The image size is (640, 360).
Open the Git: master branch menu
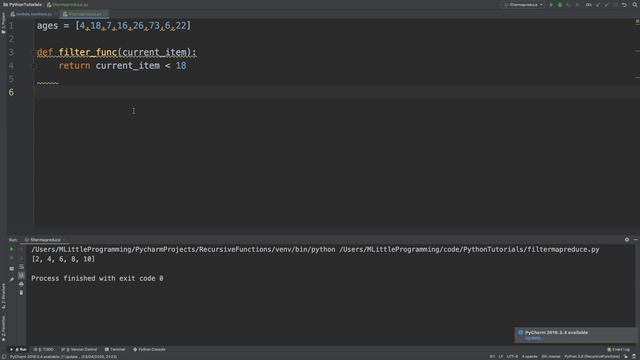click(551, 357)
